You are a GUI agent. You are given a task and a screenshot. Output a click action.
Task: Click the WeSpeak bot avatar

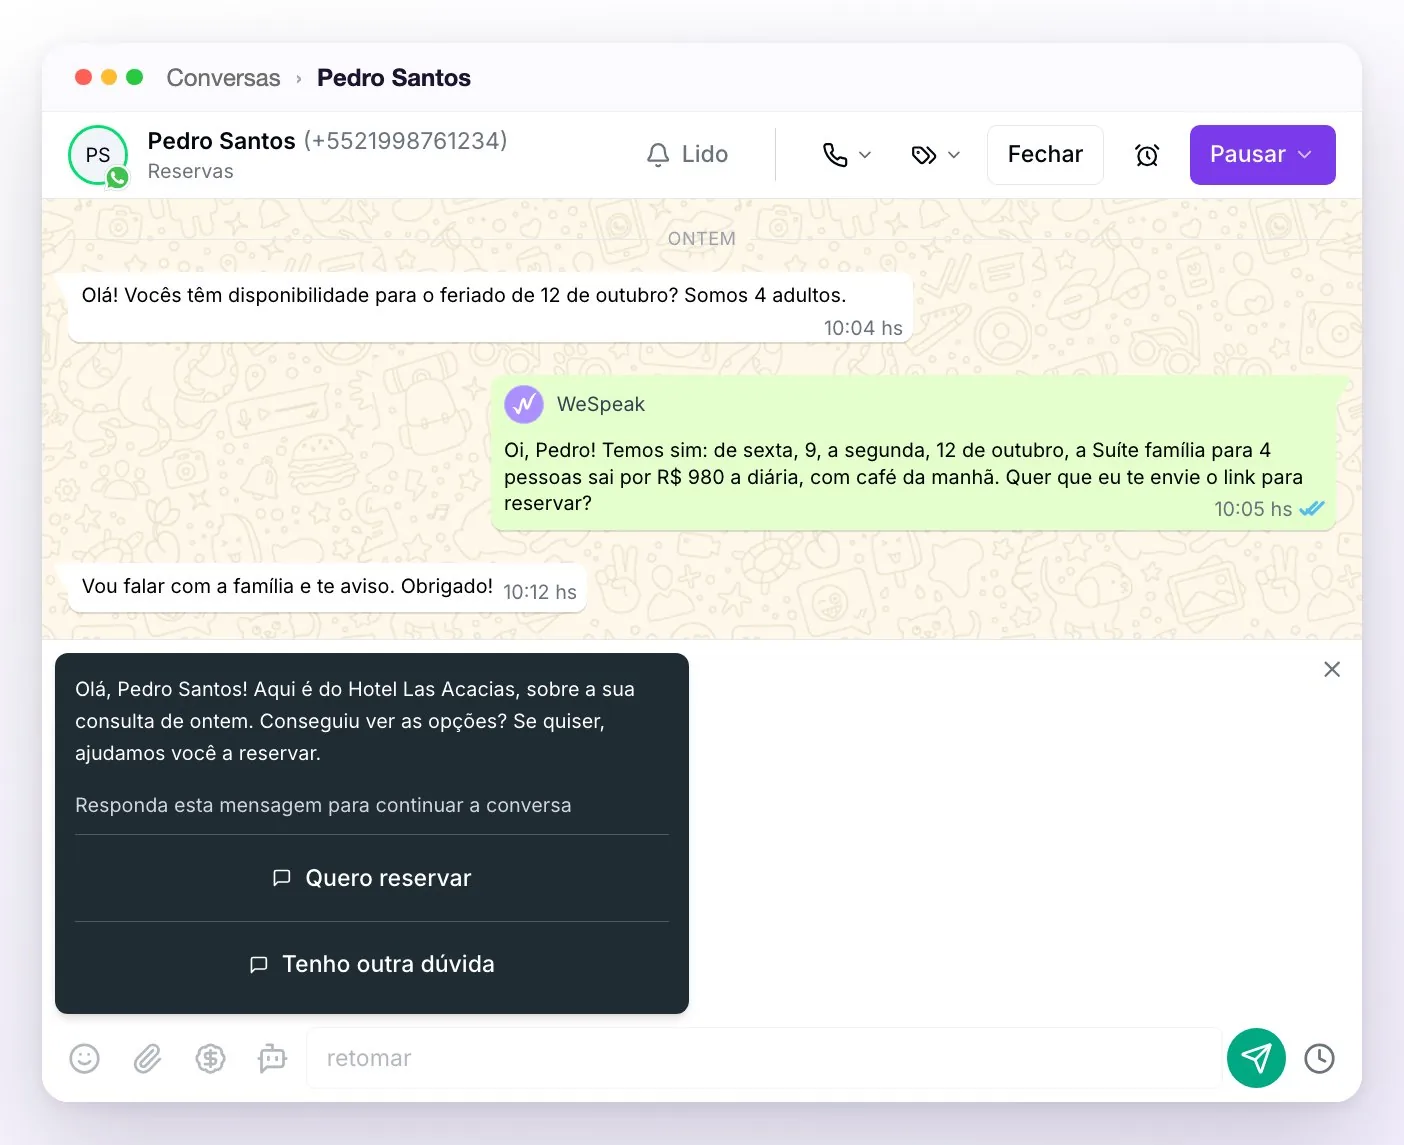[x=524, y=404]
